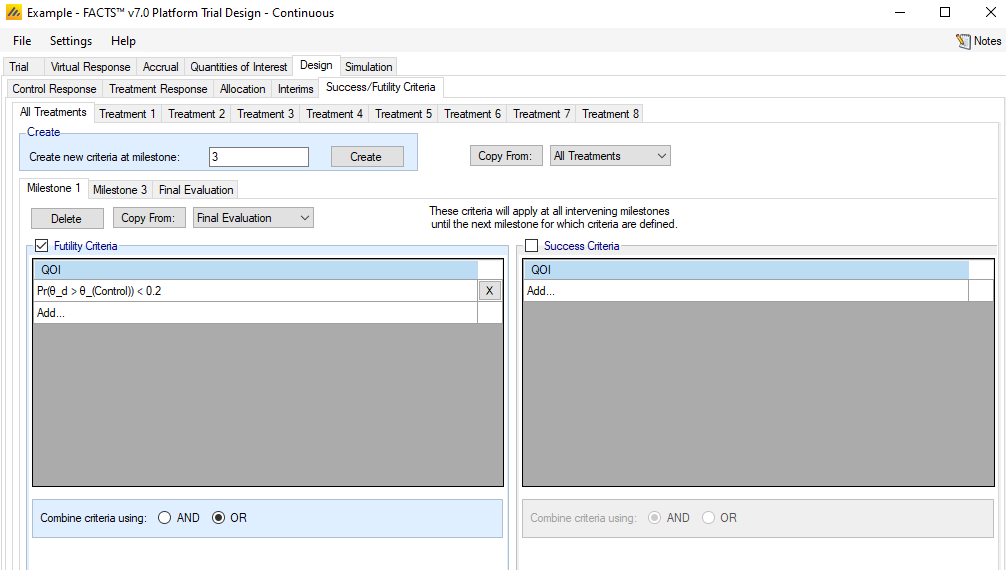The height and width of the screenshot is (570, 1006).
Task: Toggle the Success Criteria checkbox
Action: [532, 246]
